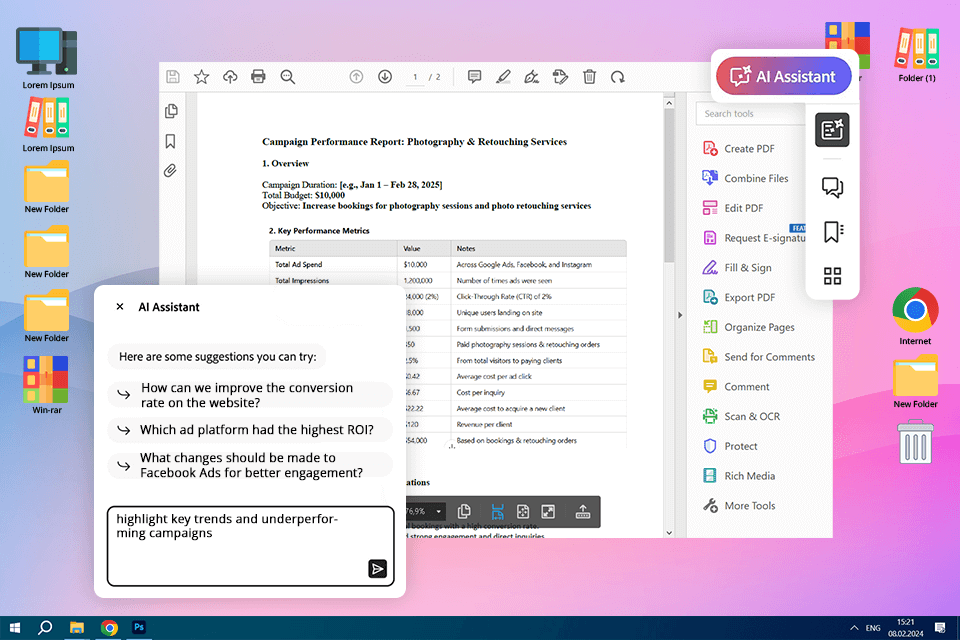Click the magnifier search icon in toolbar

tap(288, 77)
